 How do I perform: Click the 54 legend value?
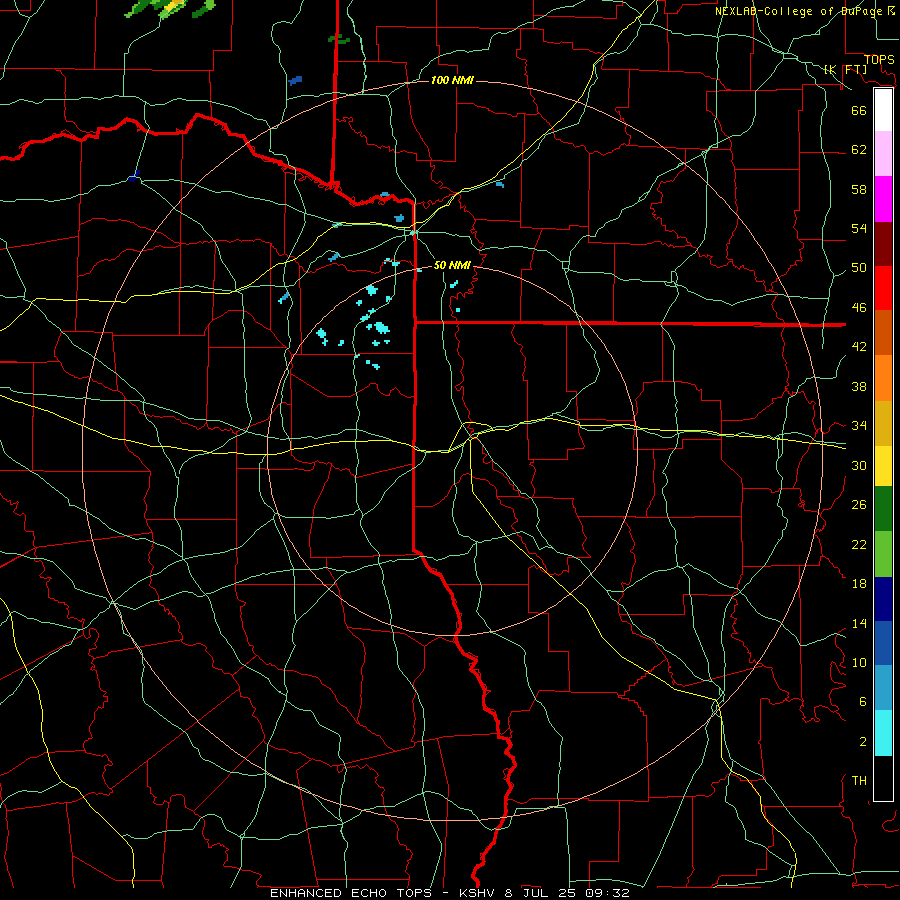[859, 228]
